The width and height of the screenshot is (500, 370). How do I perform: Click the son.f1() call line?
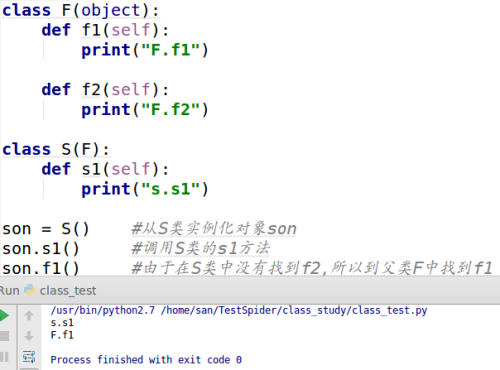point(41,268)
